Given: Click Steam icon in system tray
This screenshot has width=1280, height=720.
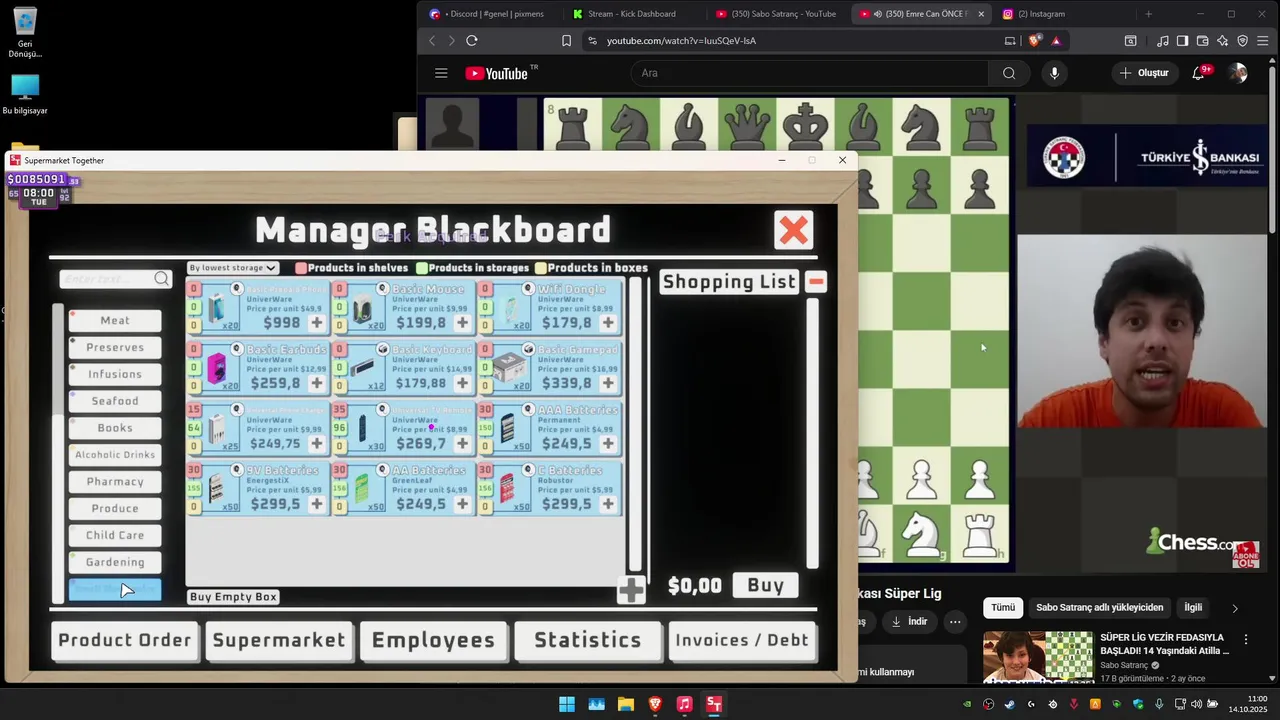Looking at the screenshot, I should (1009, 704).
